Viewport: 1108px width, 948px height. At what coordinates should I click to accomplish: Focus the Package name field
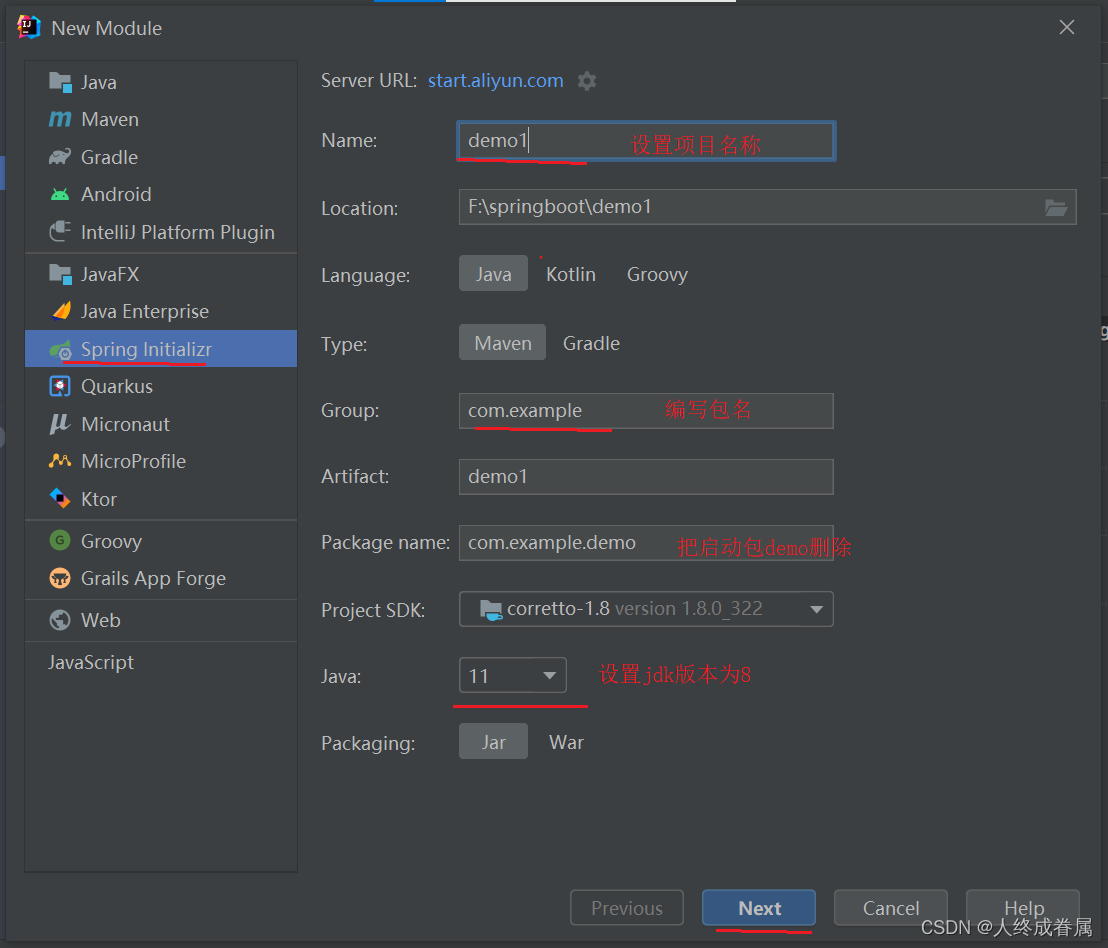646,543
